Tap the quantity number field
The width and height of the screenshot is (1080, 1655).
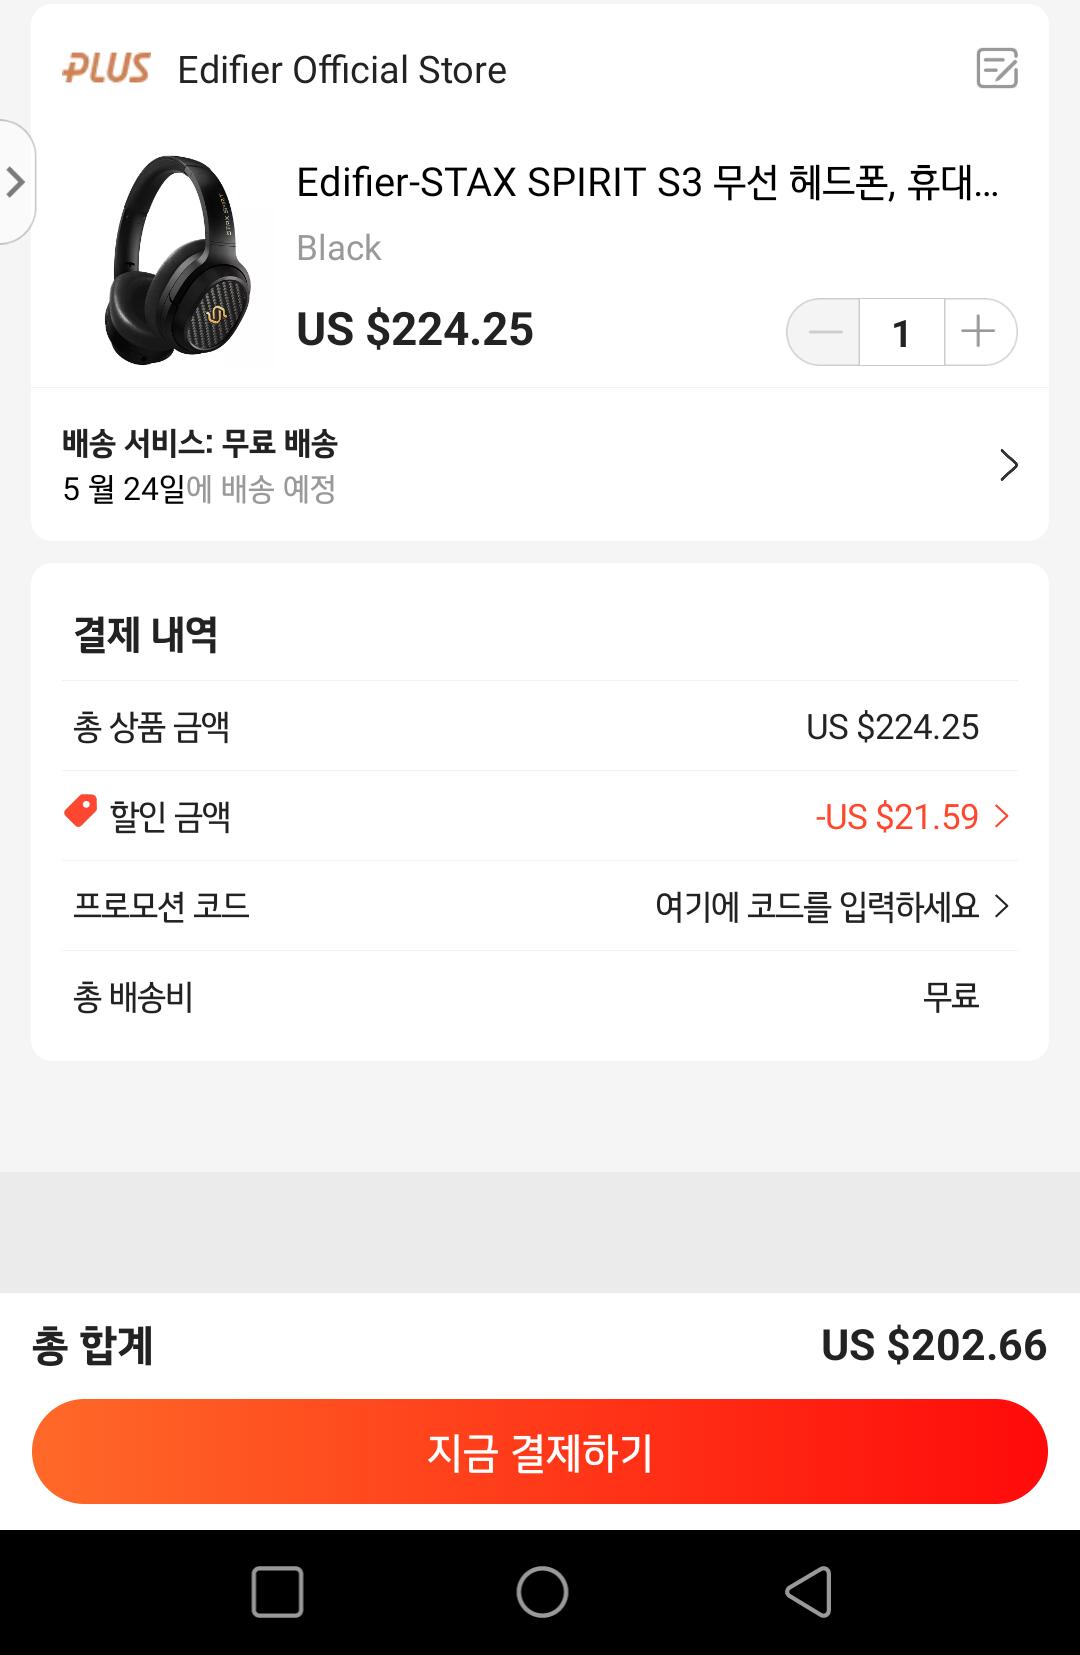pyautogui.click(x=901, y=333)
